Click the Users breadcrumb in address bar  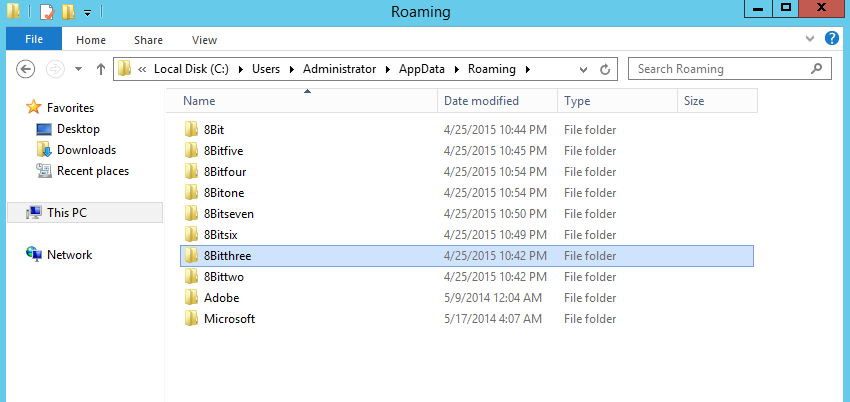tap(266, 69)
